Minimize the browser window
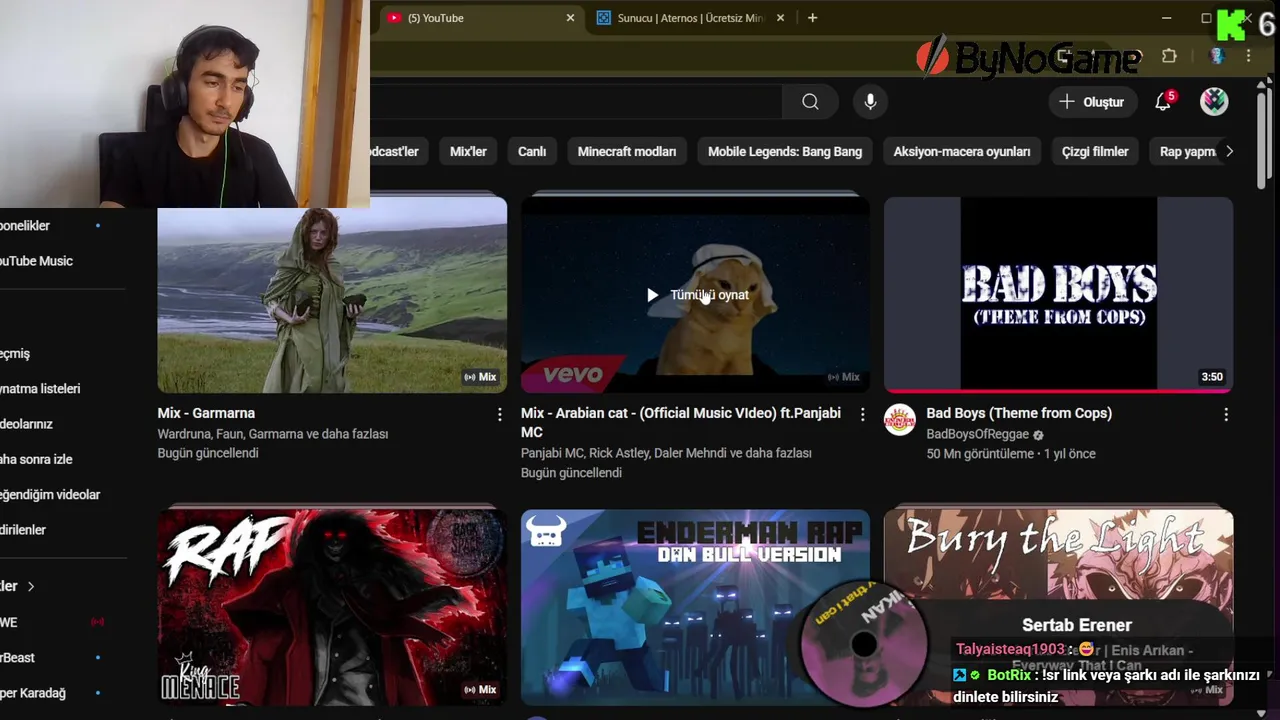Viewport: 1280px width, 720px height. [1166, 18]
